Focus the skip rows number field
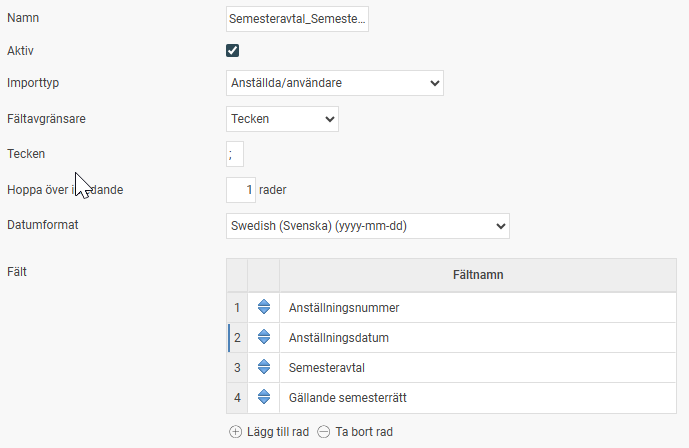Viewport: 689px width, 448px height. 241,190
